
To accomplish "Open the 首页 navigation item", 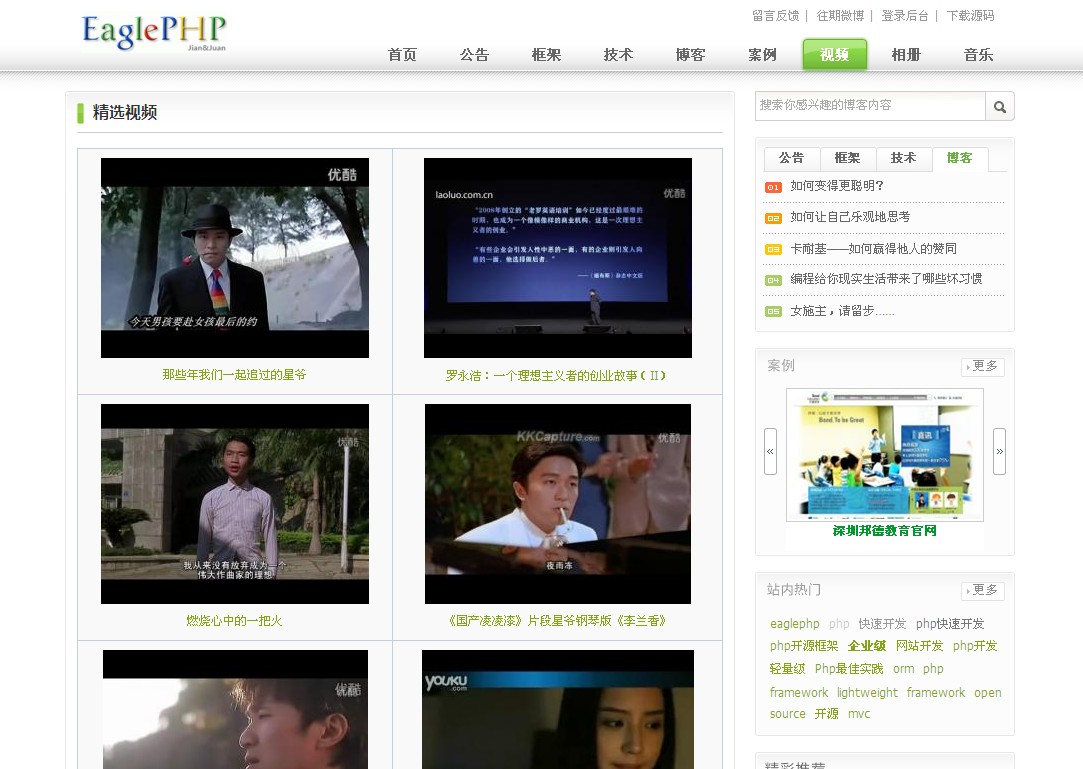I will pos(402,55).
